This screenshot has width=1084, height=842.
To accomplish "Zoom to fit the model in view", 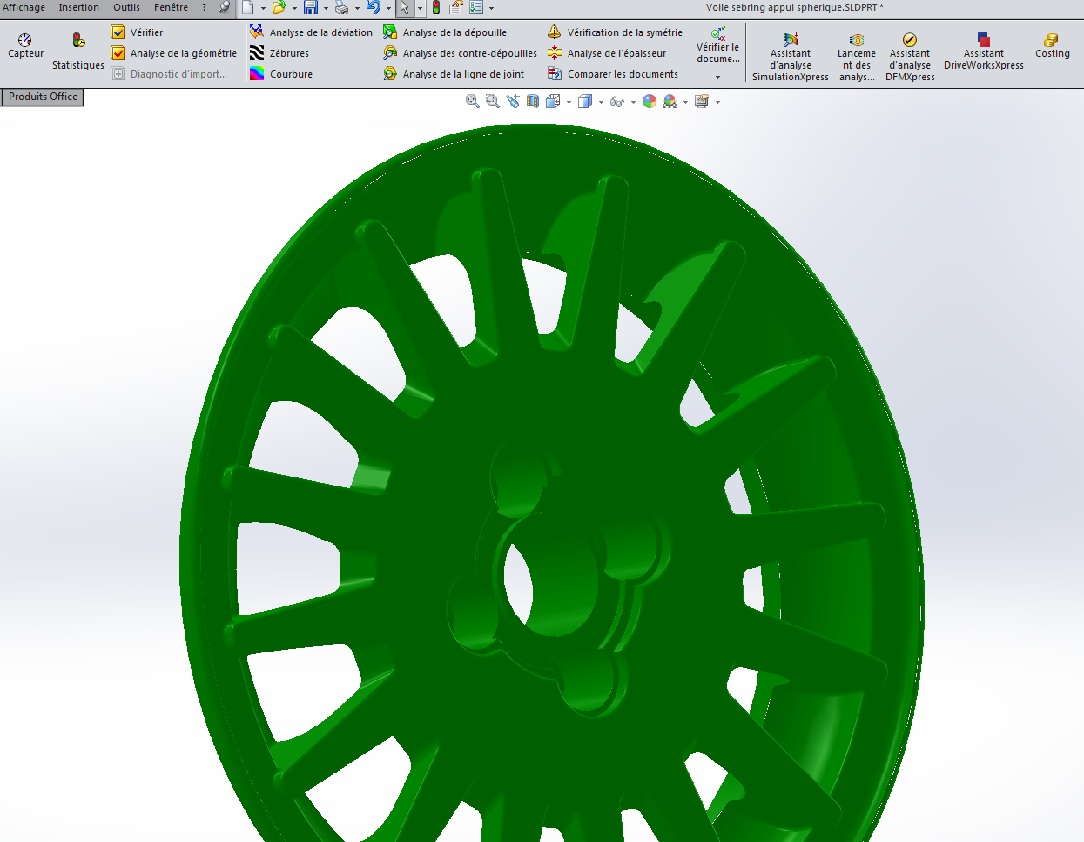I will click(x=473, y=102).
